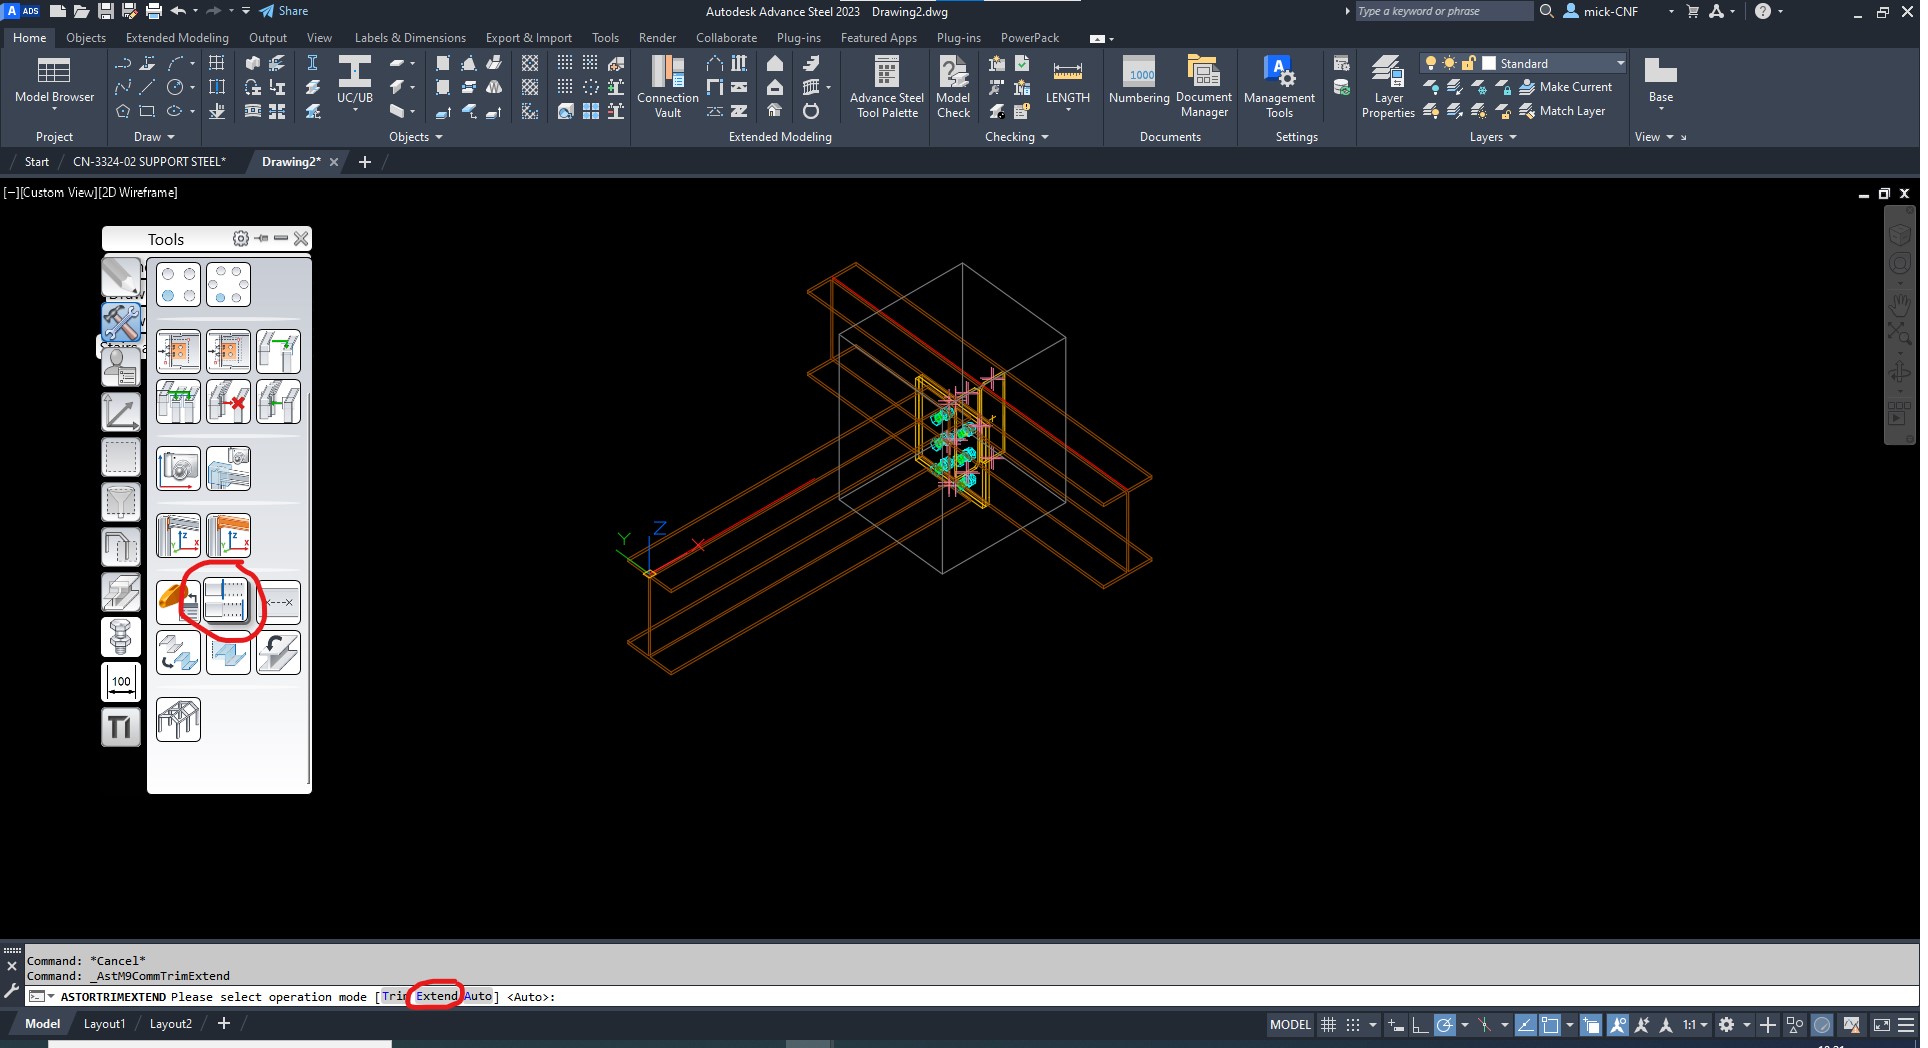Switch to the Layout1 tab

pyautogui.click(x=104, y=1023)
